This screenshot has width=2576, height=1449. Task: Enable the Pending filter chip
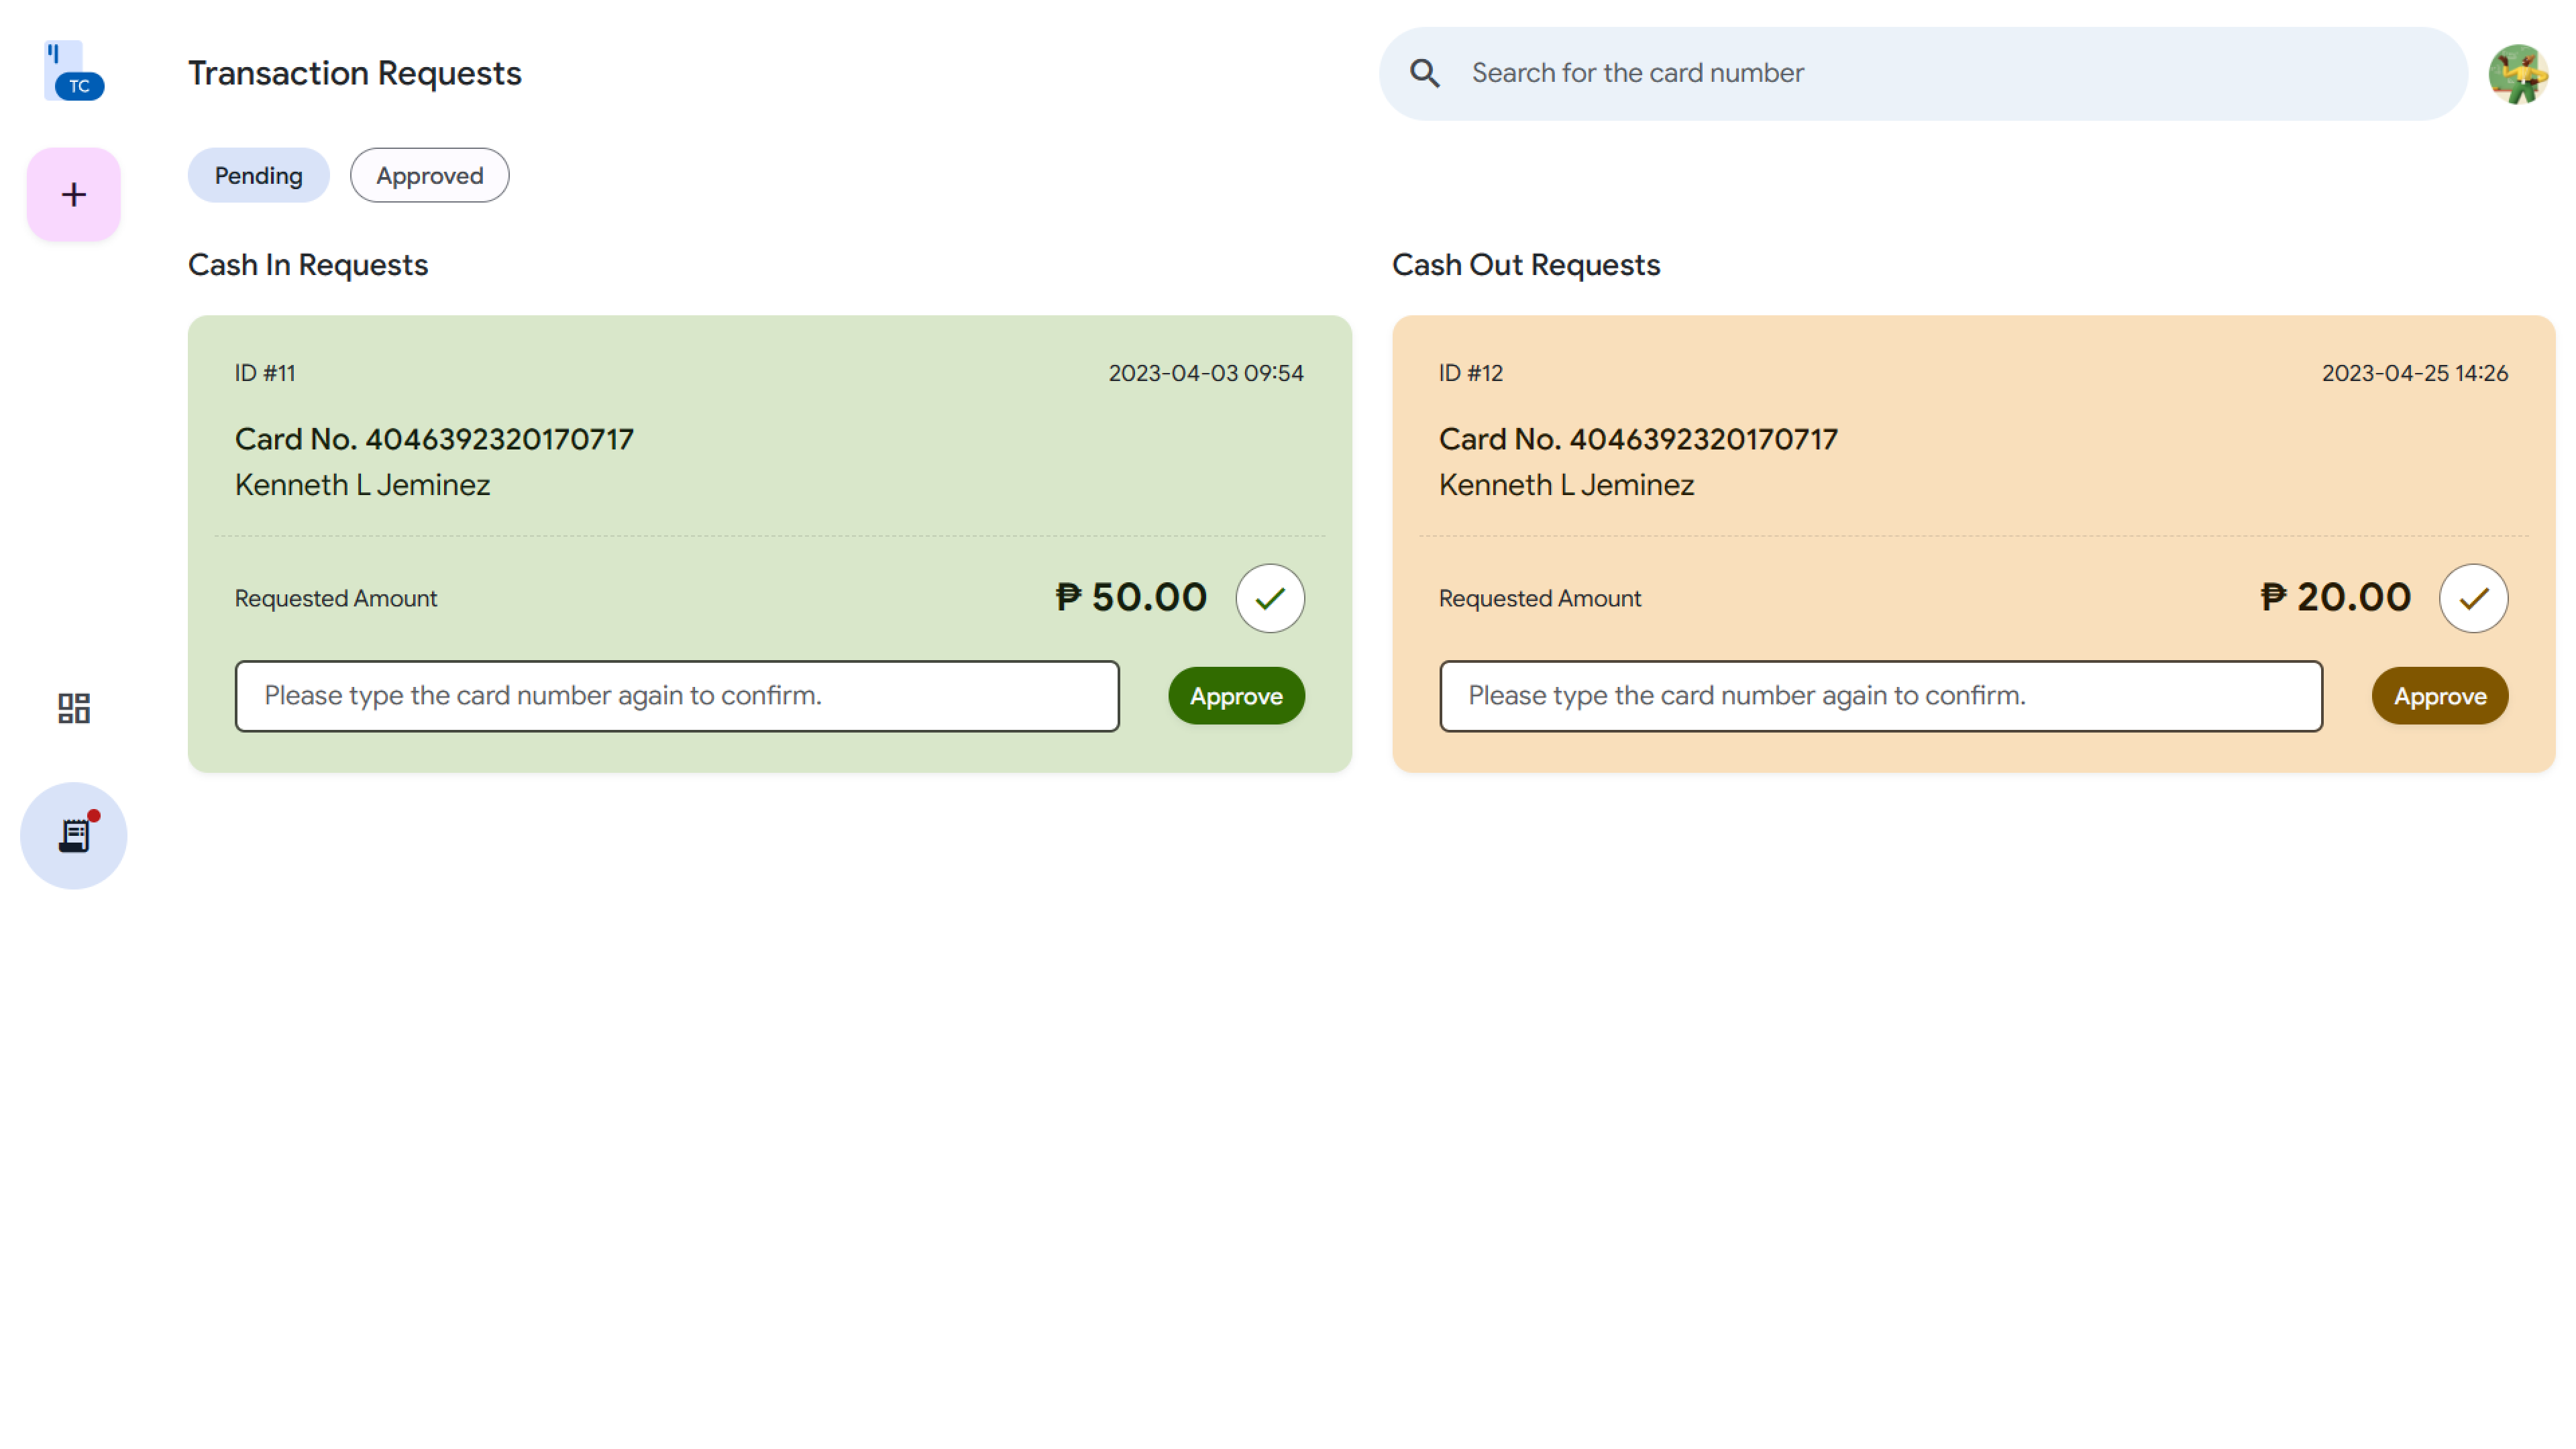pyautogui.click(x=258, y=175)
